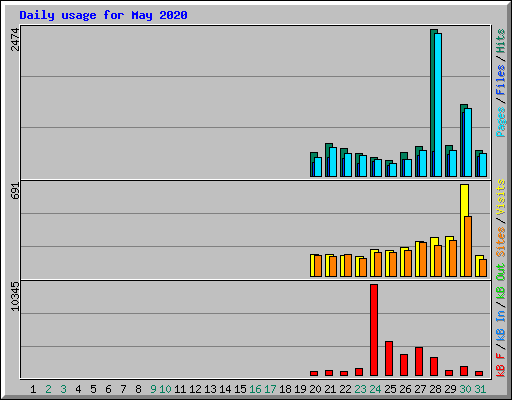This screenshot has height=400, width=512.
Task: Select day 29 on the x-axis
Action: tap(450, 389)
